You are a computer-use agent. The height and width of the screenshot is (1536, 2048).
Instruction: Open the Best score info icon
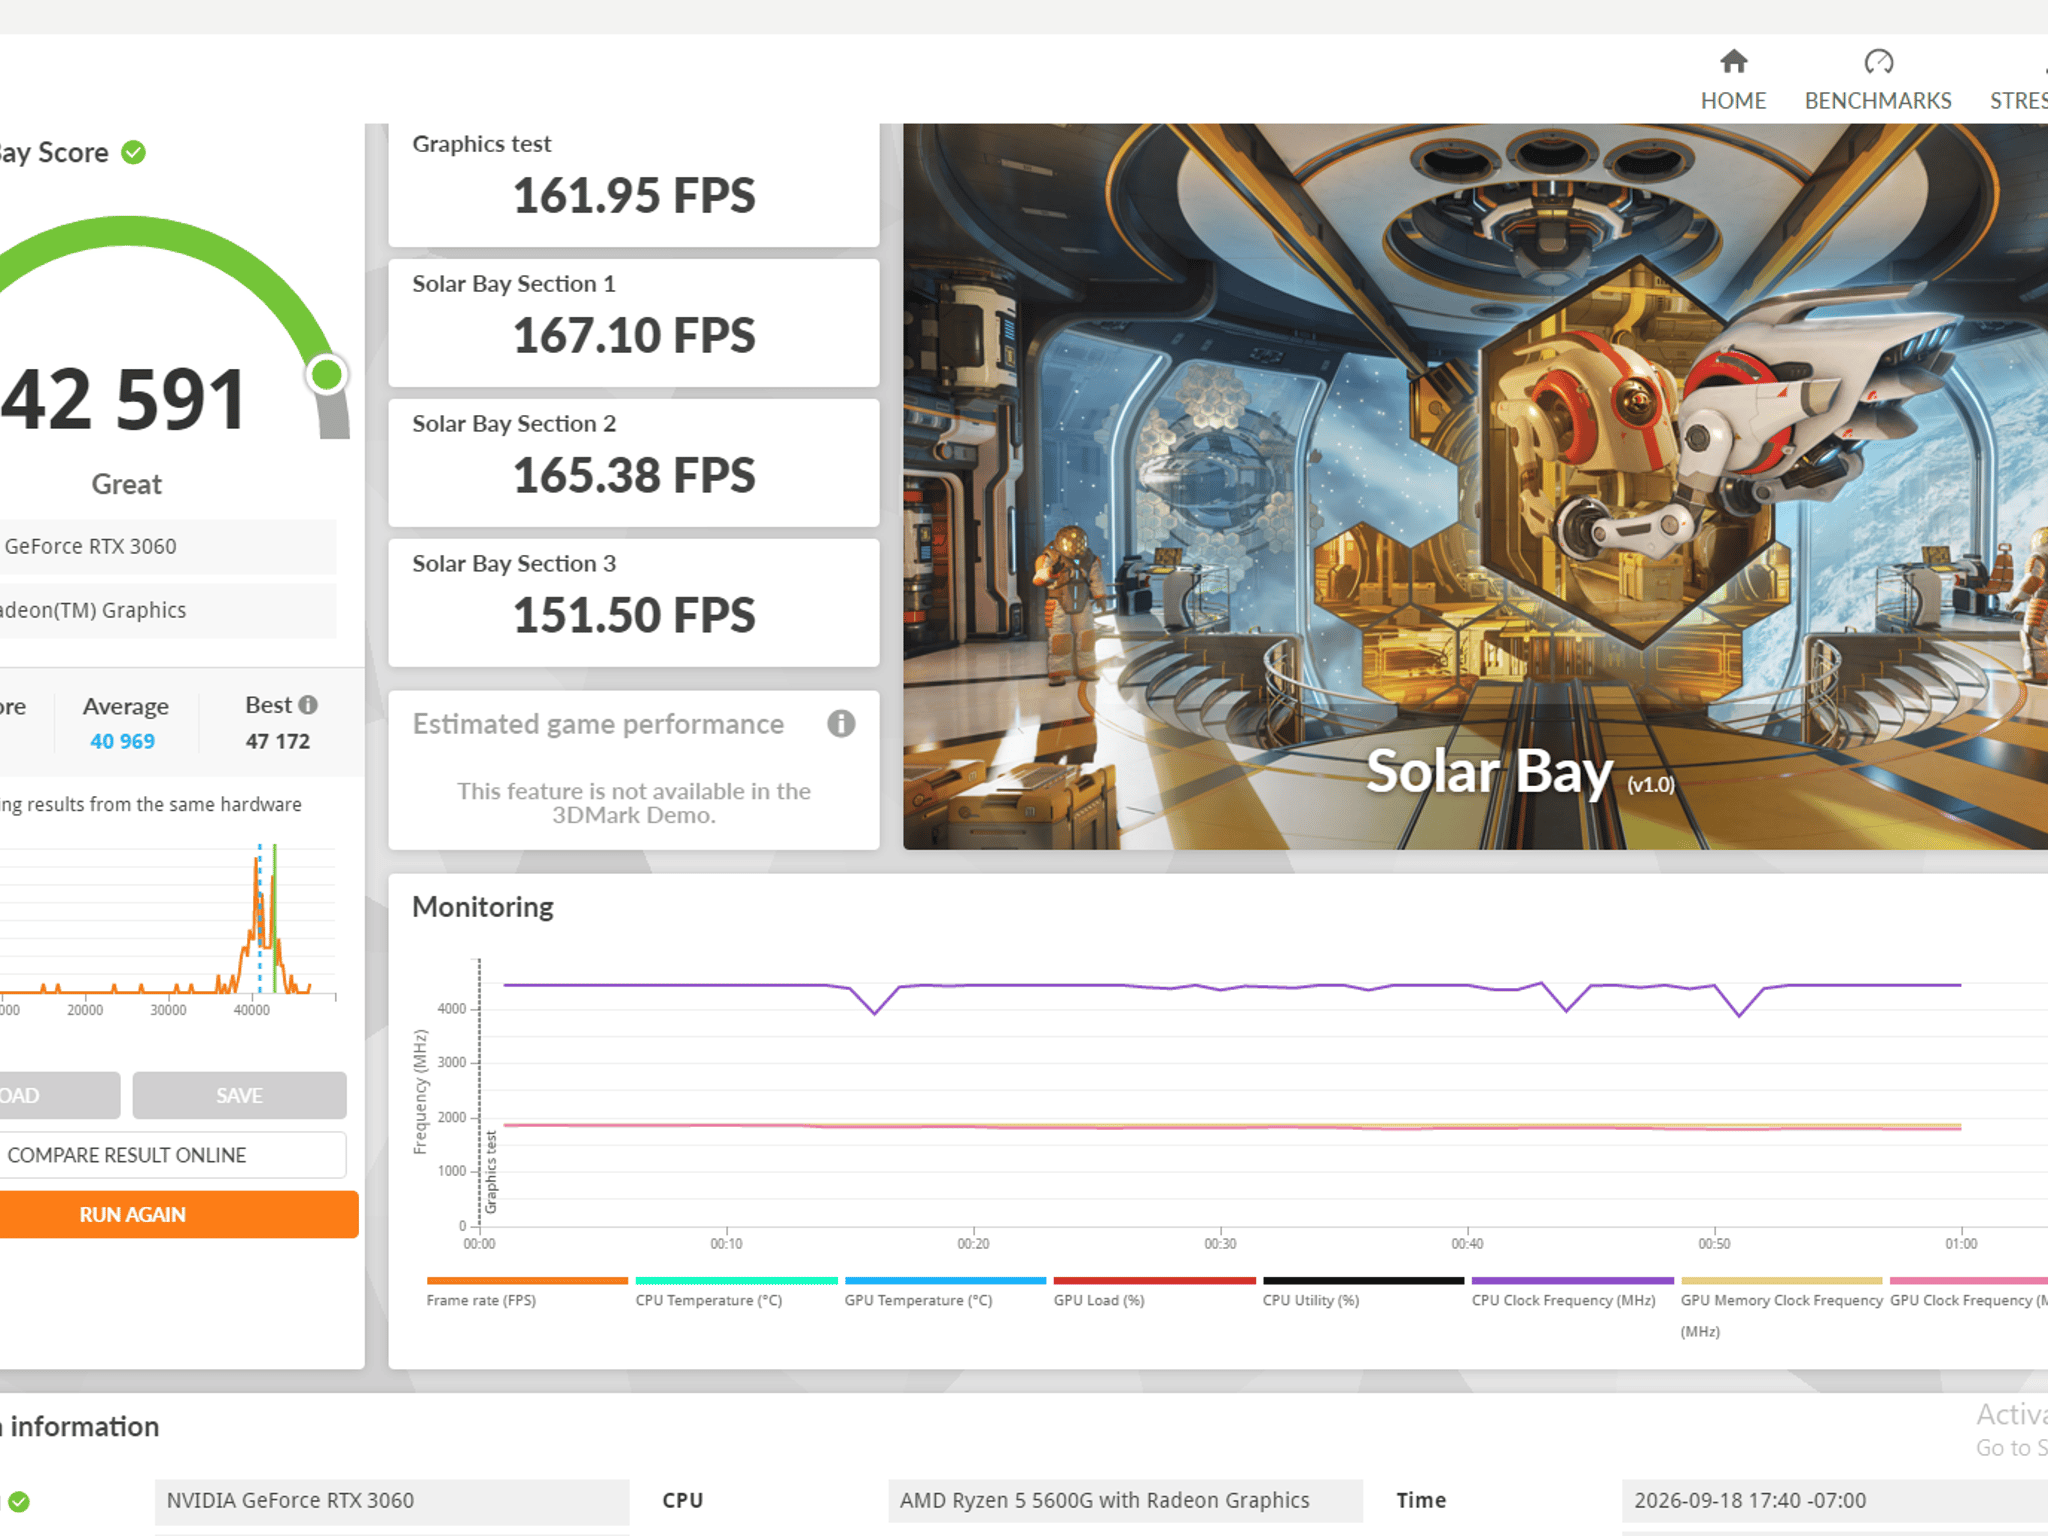308,705
